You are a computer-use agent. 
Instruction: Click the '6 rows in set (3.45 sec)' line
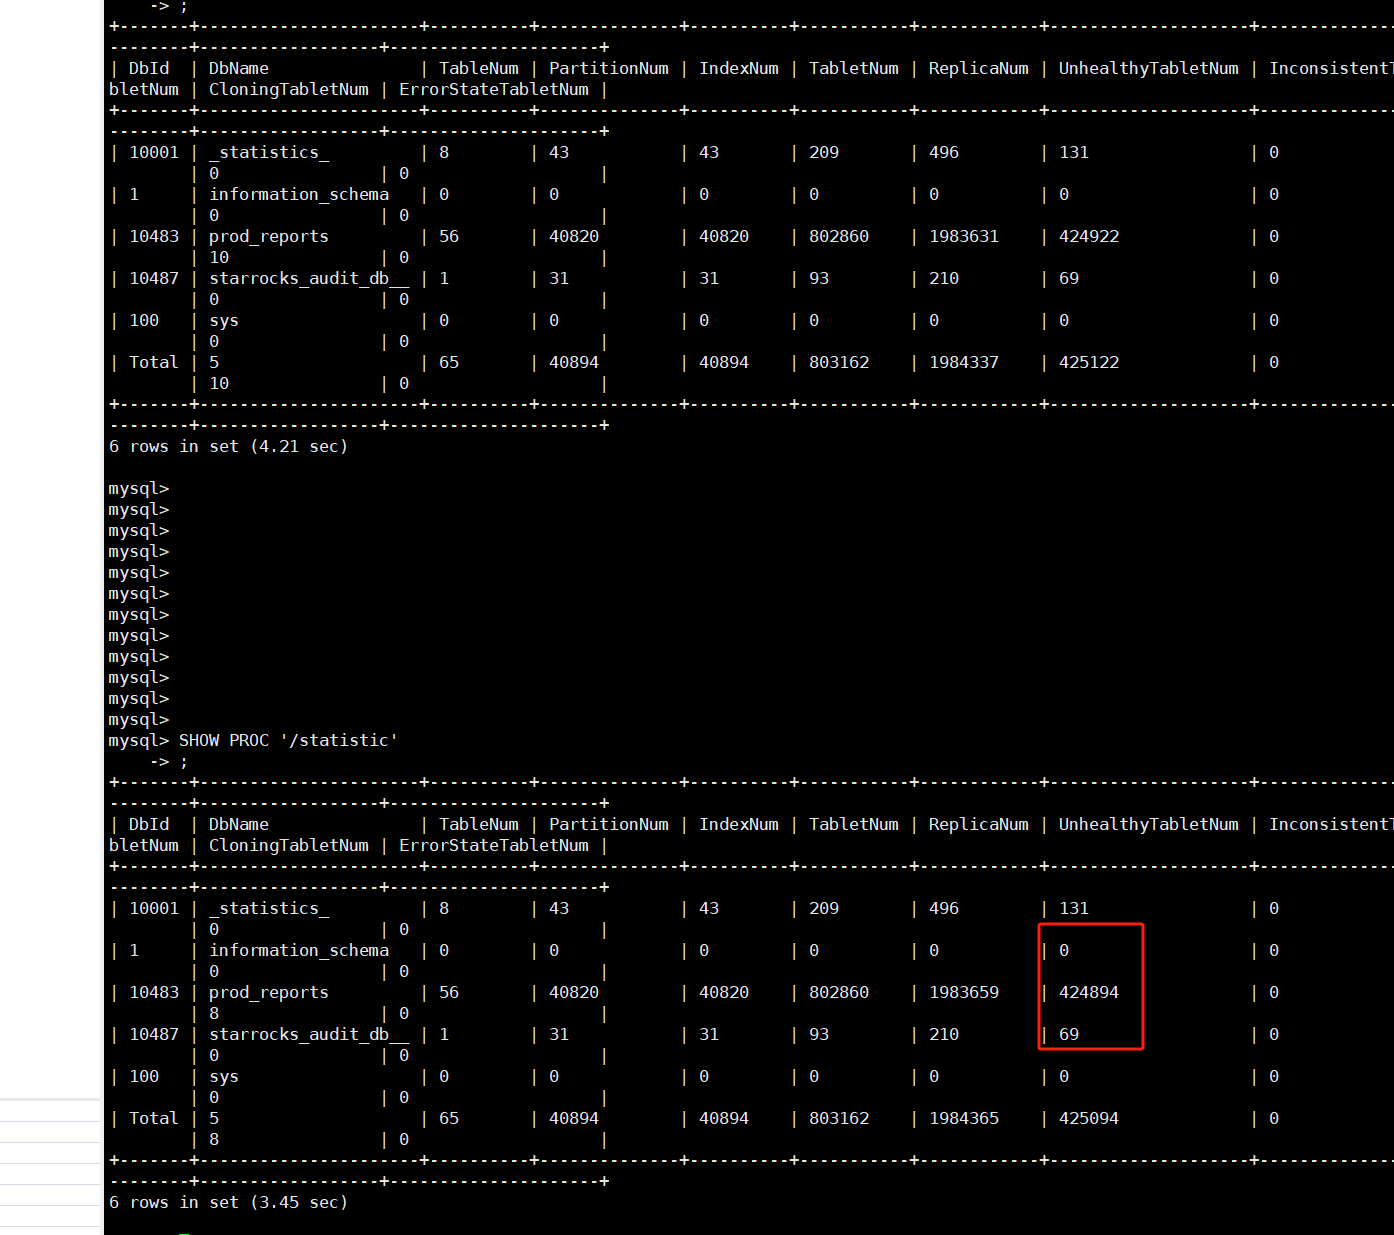pos(228,1203)
